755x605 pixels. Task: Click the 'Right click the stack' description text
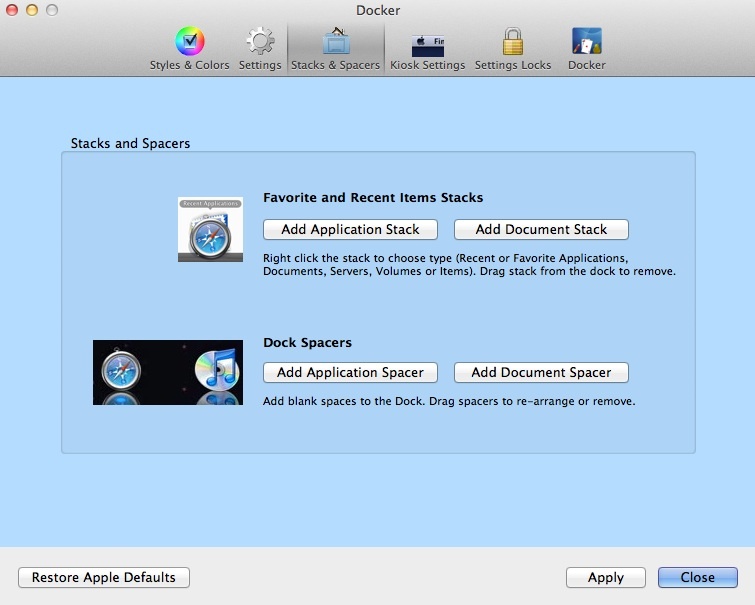[469, 264]
